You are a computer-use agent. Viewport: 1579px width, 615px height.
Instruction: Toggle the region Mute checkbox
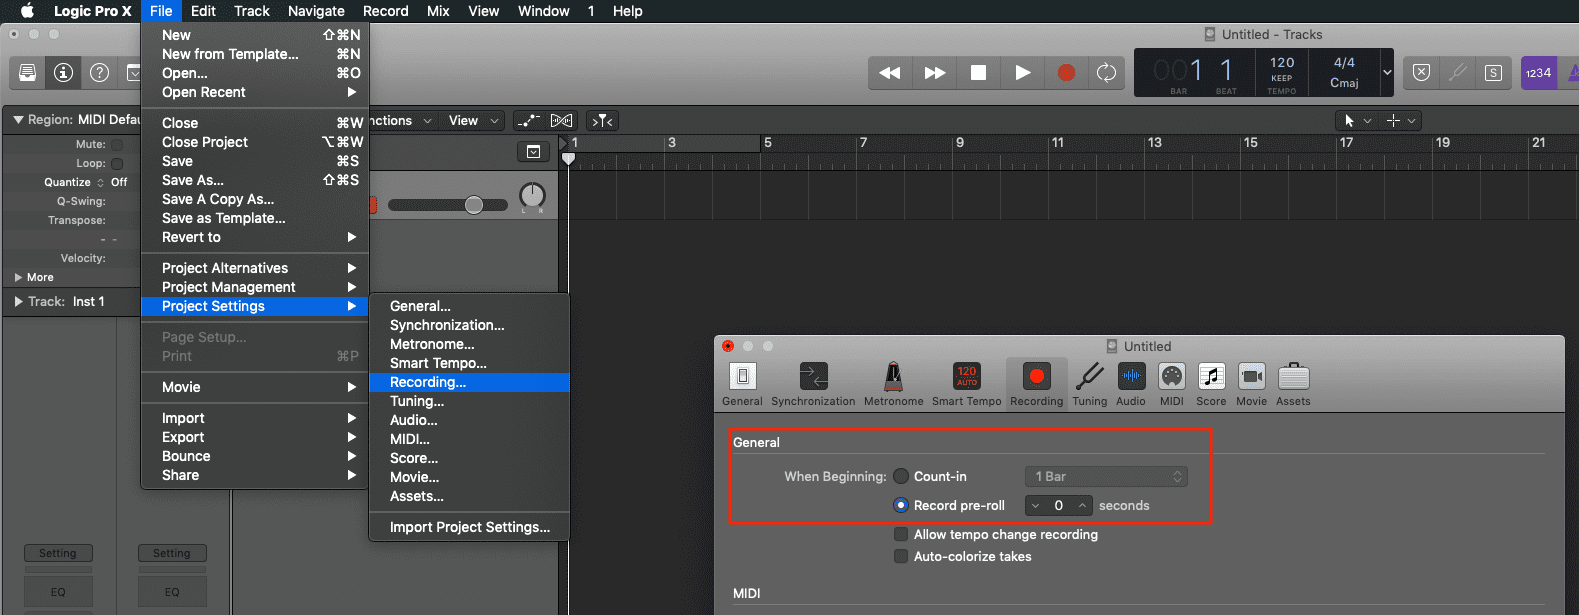[x=117, y=144]
